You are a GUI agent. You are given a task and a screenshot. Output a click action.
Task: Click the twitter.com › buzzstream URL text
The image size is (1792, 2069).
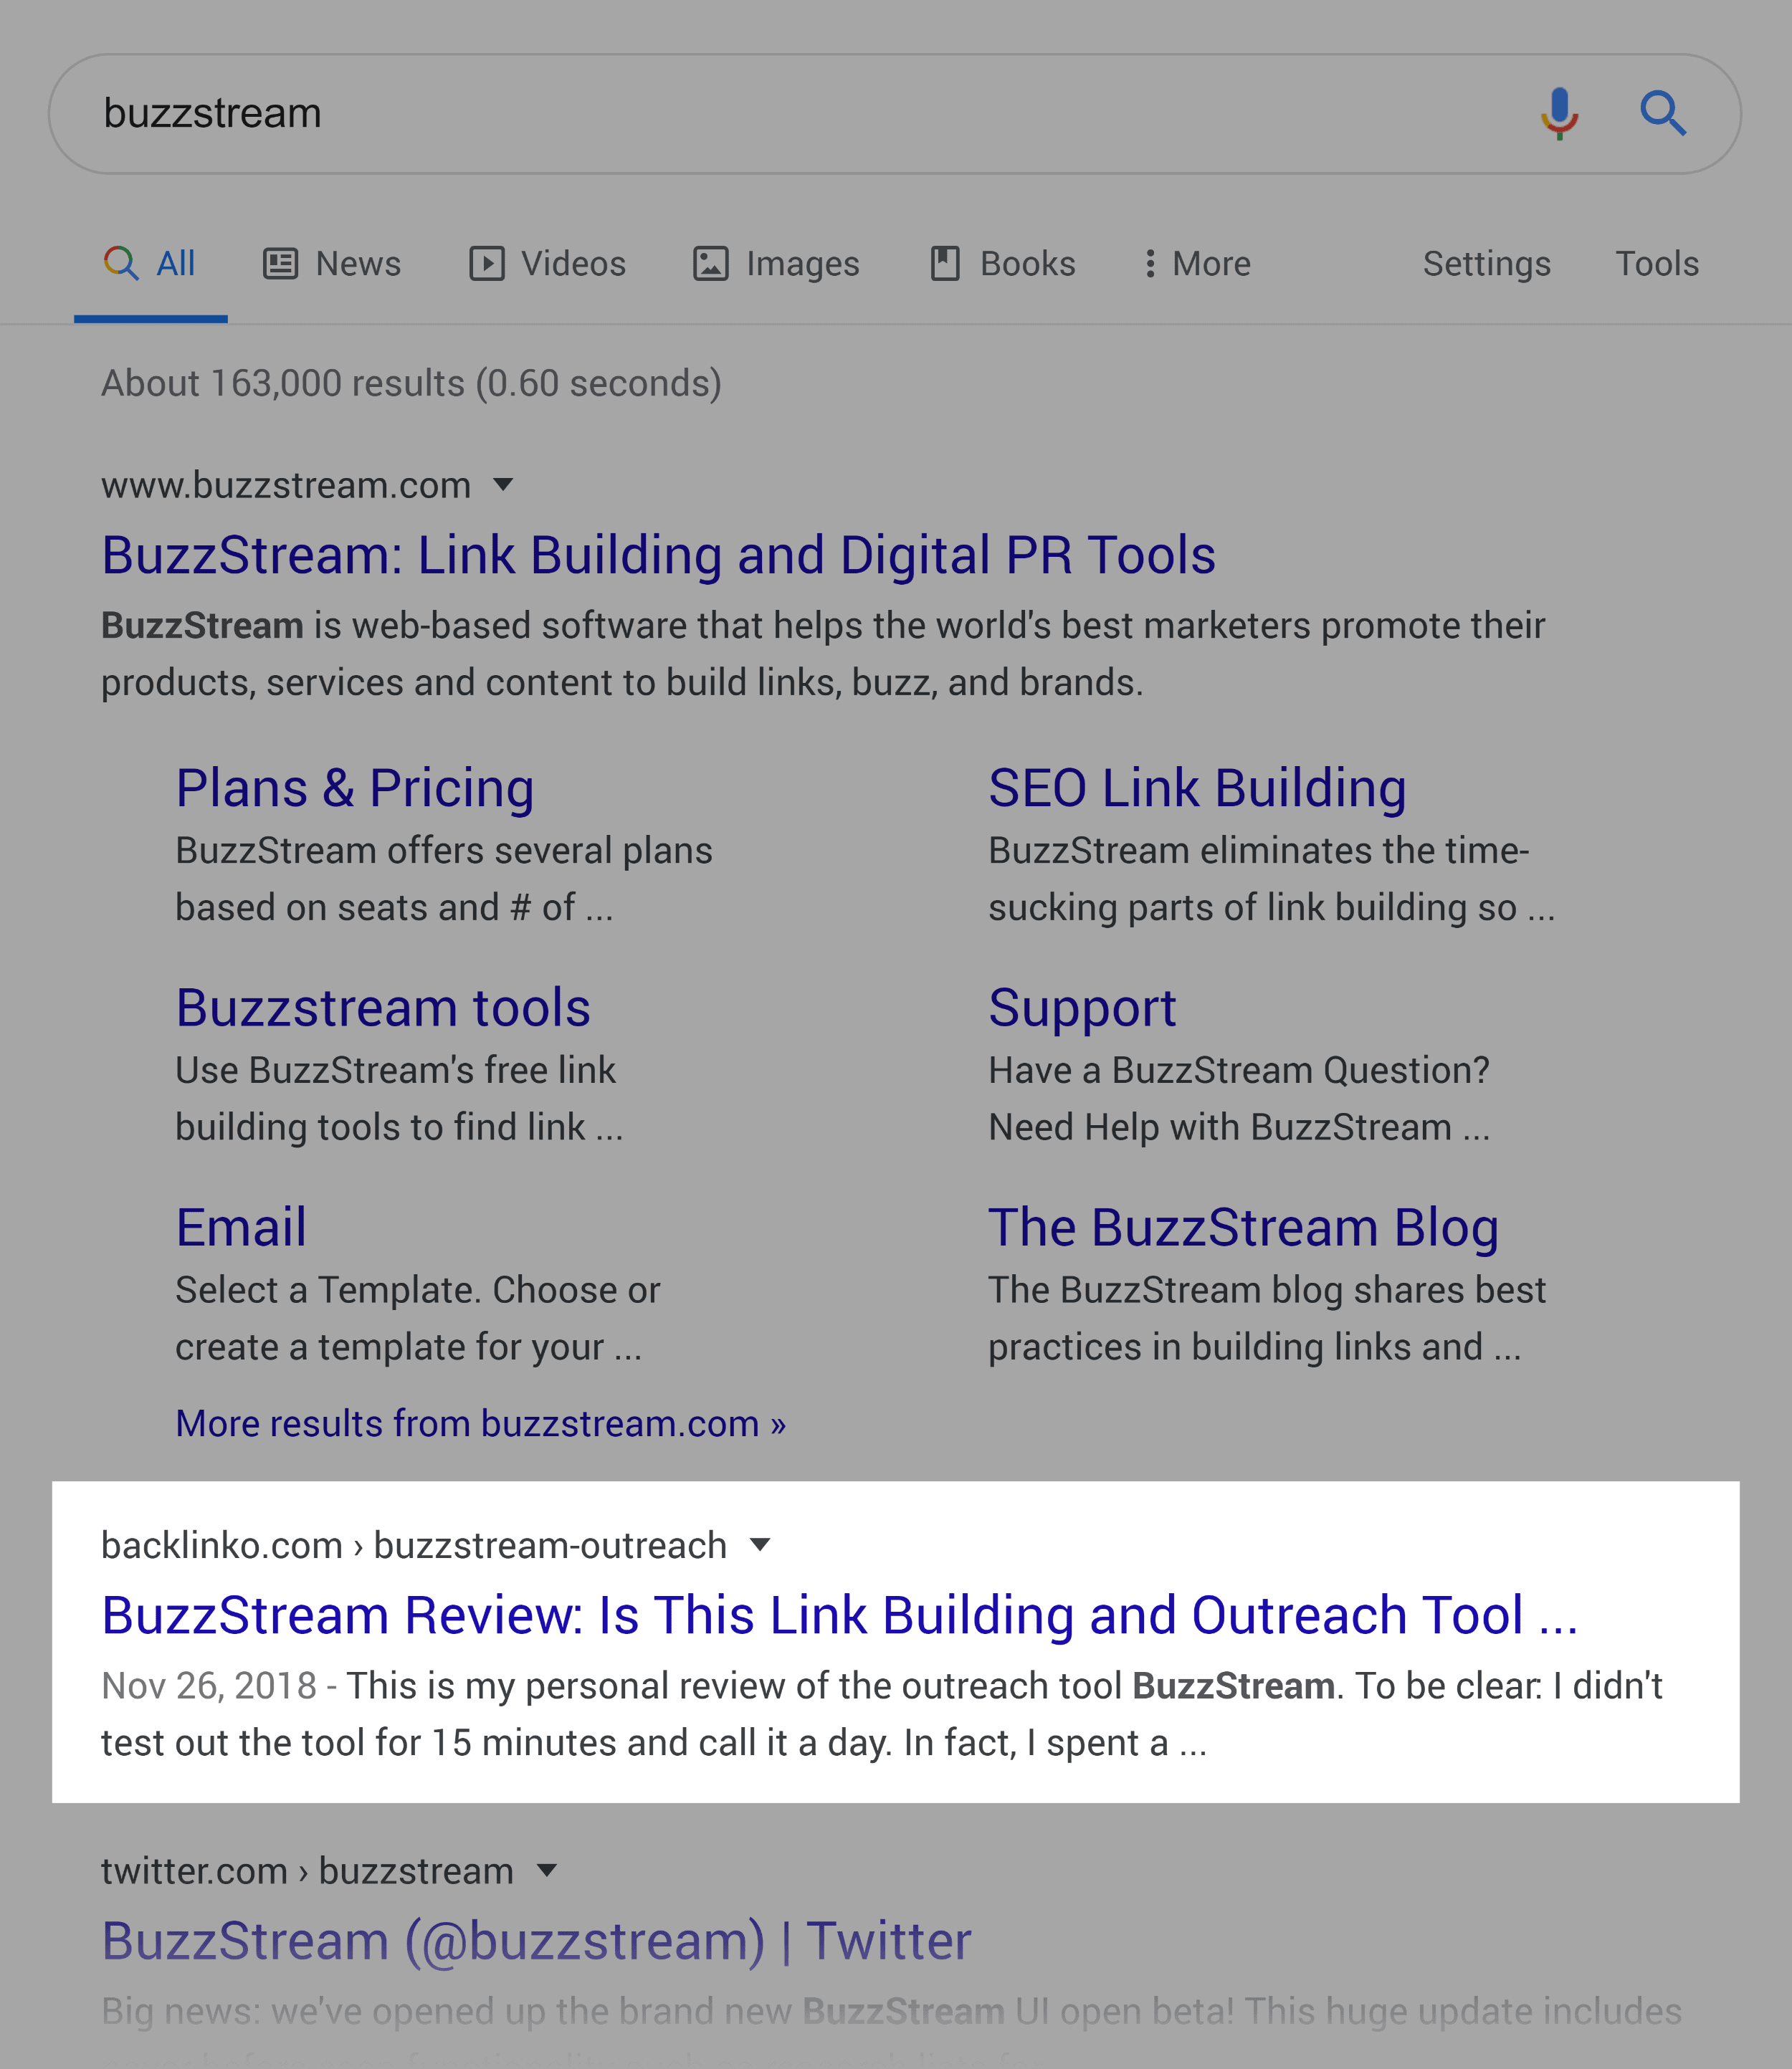click(307, 1871)
